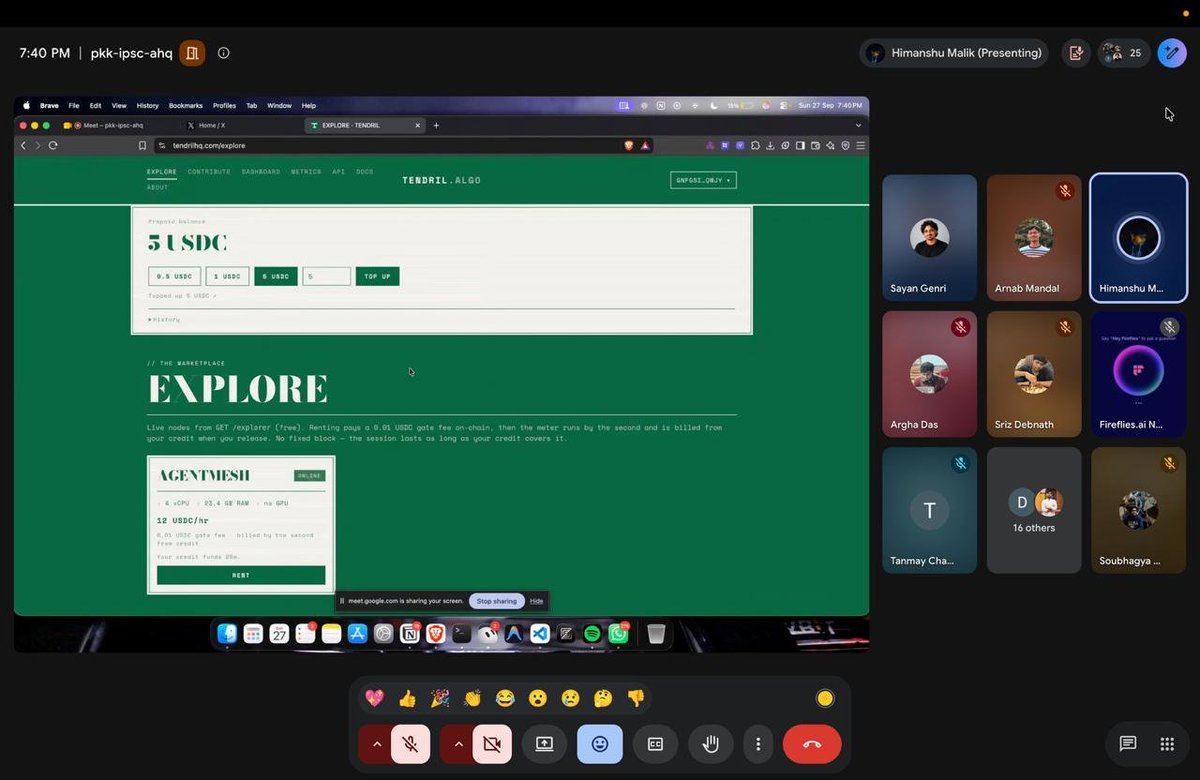Toggle closed captions
The width and height of the screenshot is (1200, 780).
[x=655, y=744]
